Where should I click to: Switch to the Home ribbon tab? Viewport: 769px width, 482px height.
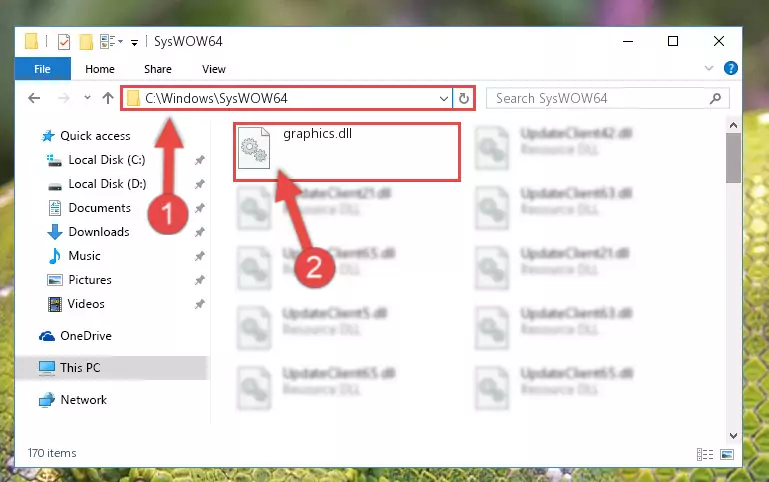point(100,69)
